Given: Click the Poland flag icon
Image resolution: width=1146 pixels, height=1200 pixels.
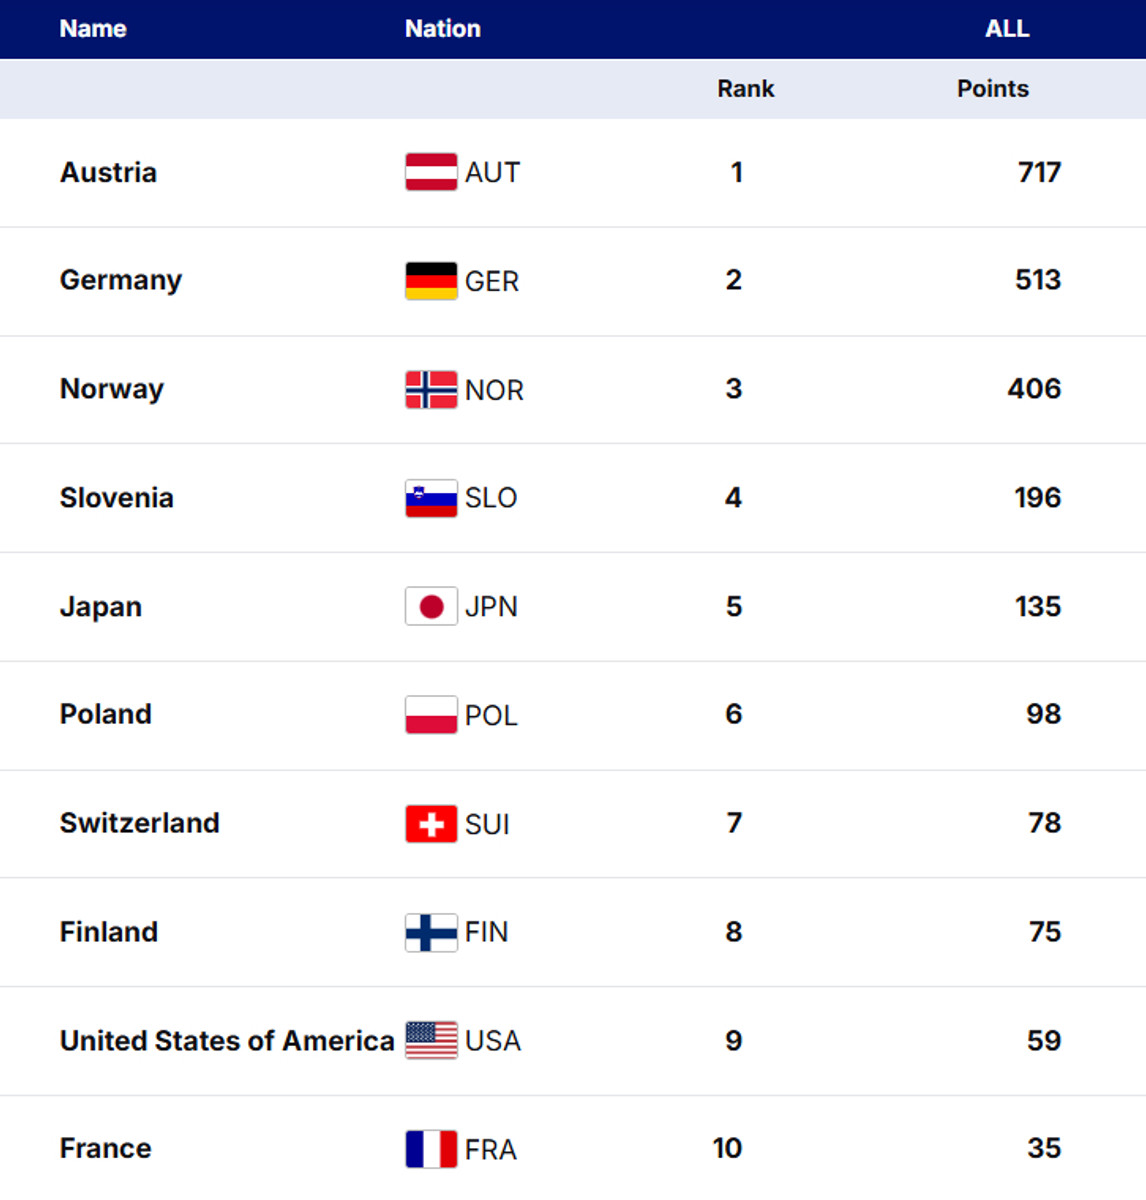Looking at the screenshot, I should tap(431, 715).
